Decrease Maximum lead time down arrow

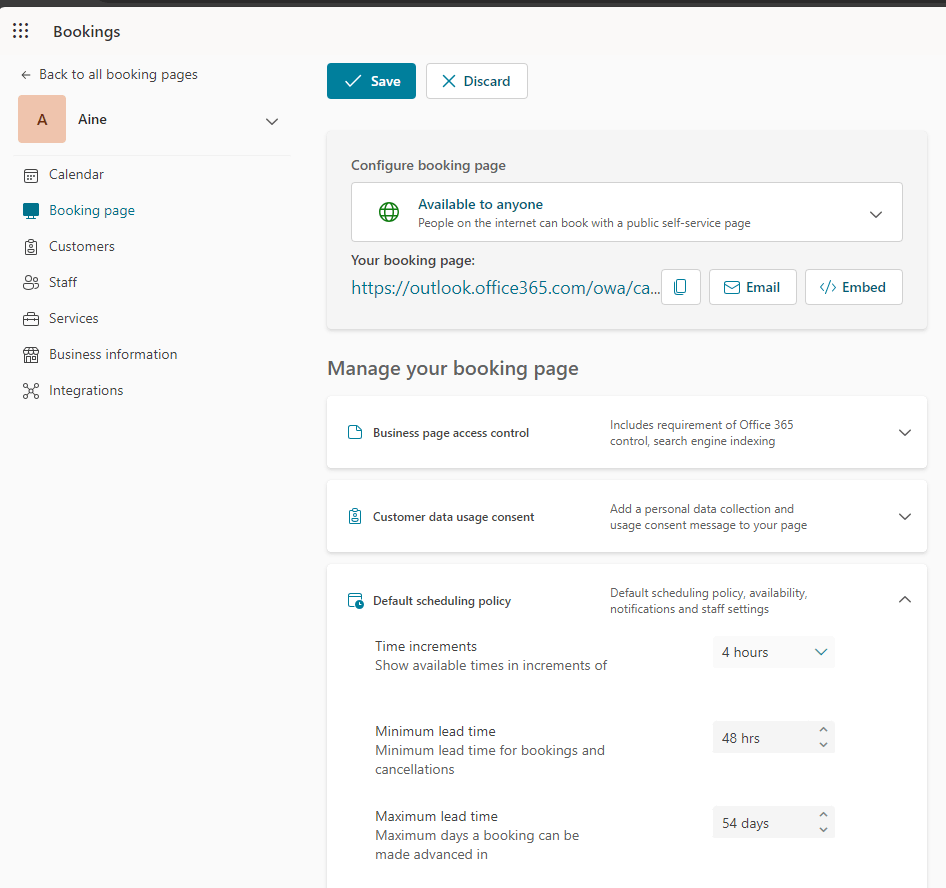tap(823, 830)
